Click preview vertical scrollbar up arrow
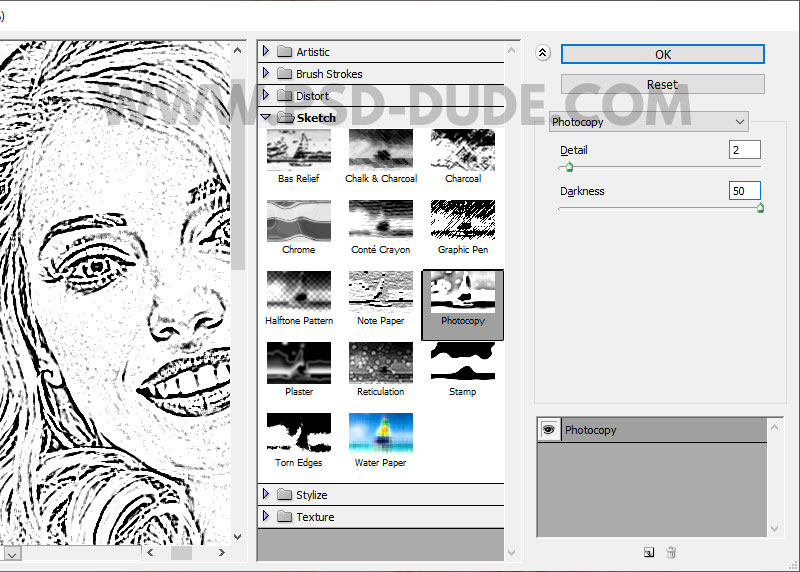800x572 pixels. click(237, 51)
